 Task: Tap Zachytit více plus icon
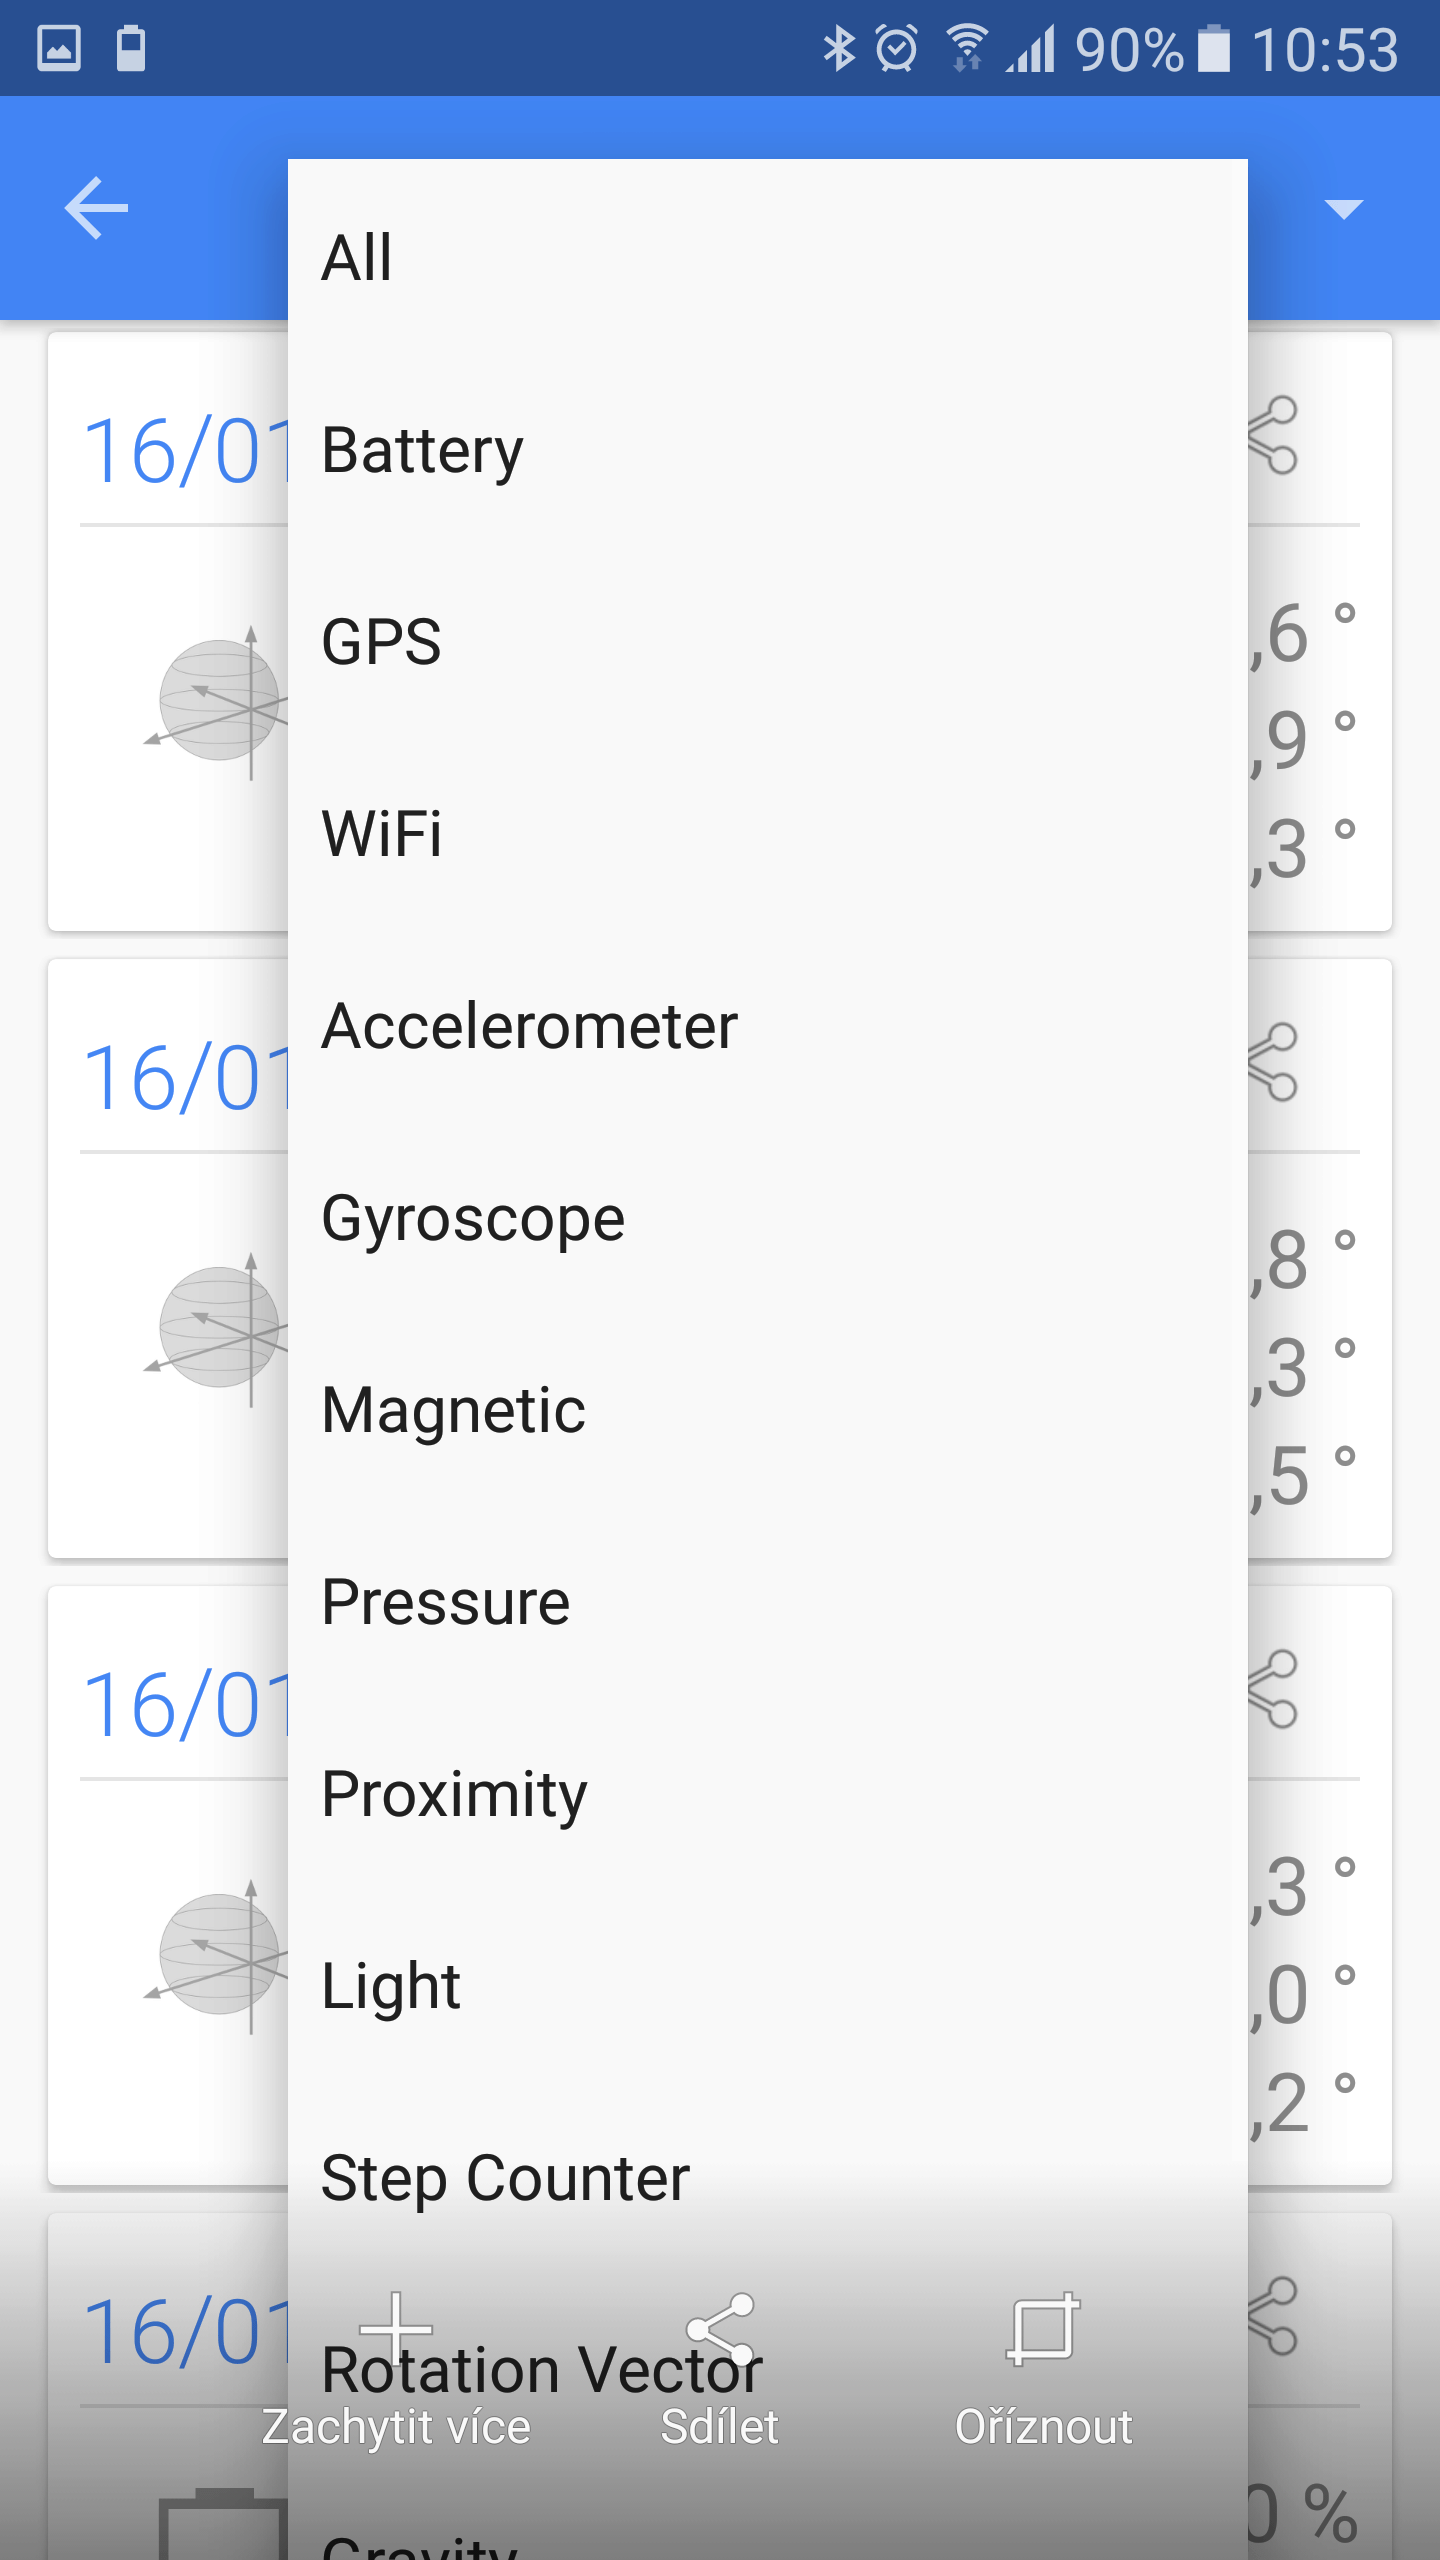(x=396, y=2330)
